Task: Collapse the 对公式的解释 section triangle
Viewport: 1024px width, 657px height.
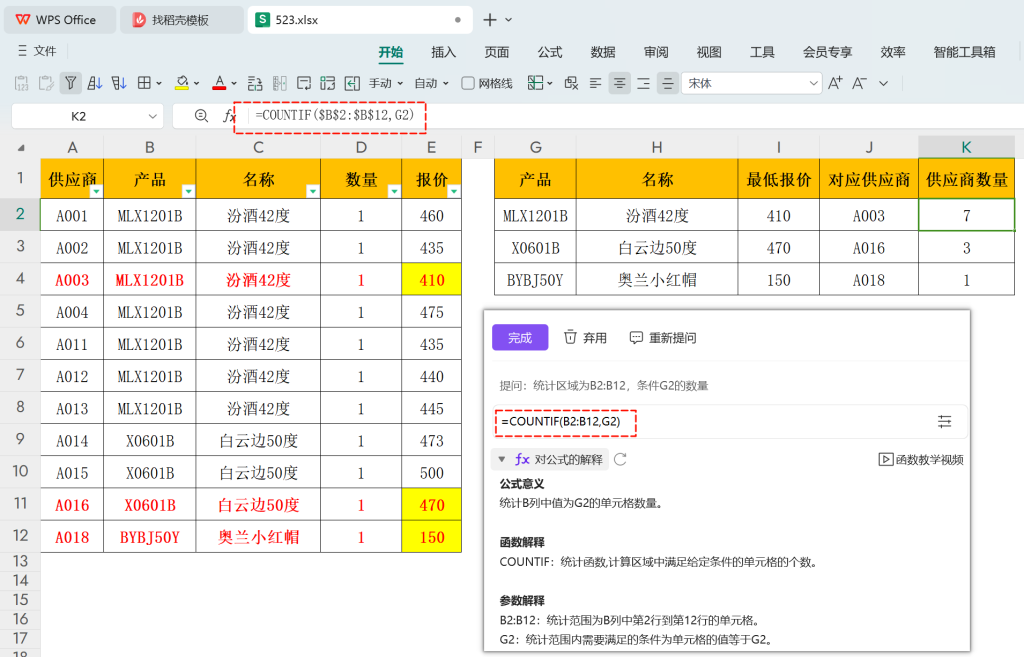Action: click(502, 459)
